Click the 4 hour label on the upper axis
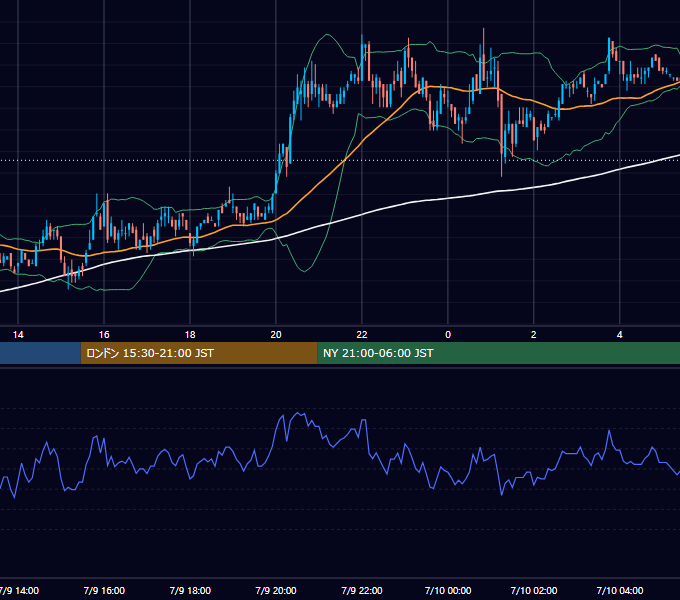 pyautogui.click(x=620, y=335)
